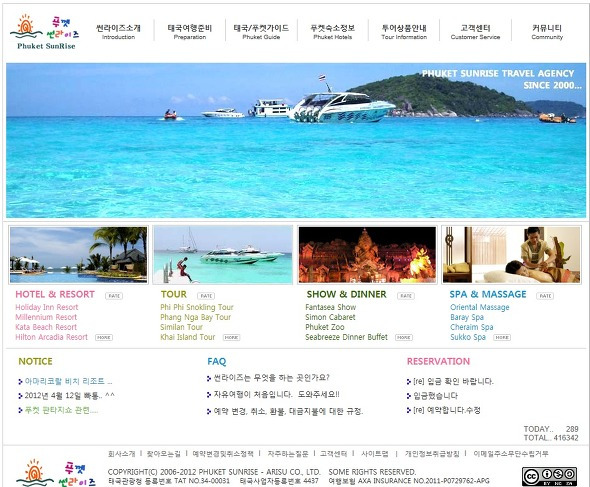
Task: Click the footer Phuket SunRise logo
Action: click(x=56, y=473)
